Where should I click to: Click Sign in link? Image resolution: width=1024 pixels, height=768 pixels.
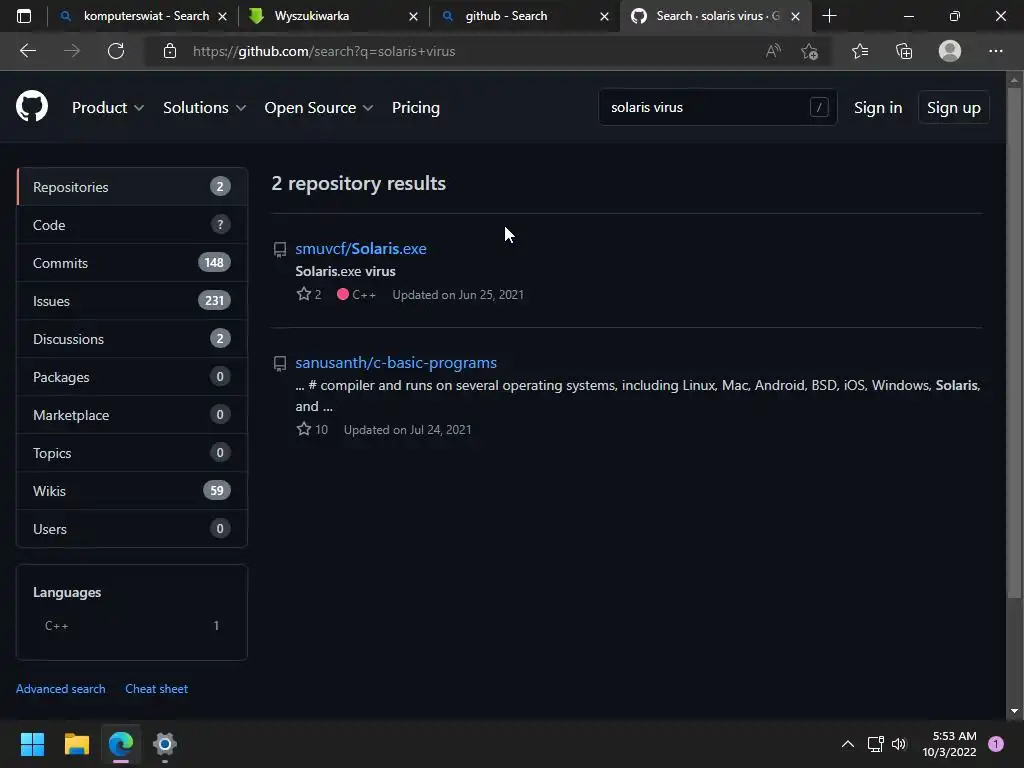point(878,108)
